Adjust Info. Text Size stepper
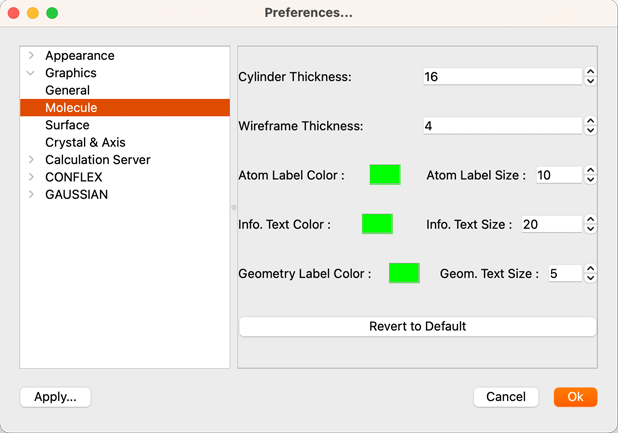 click(x=590, y=224)
